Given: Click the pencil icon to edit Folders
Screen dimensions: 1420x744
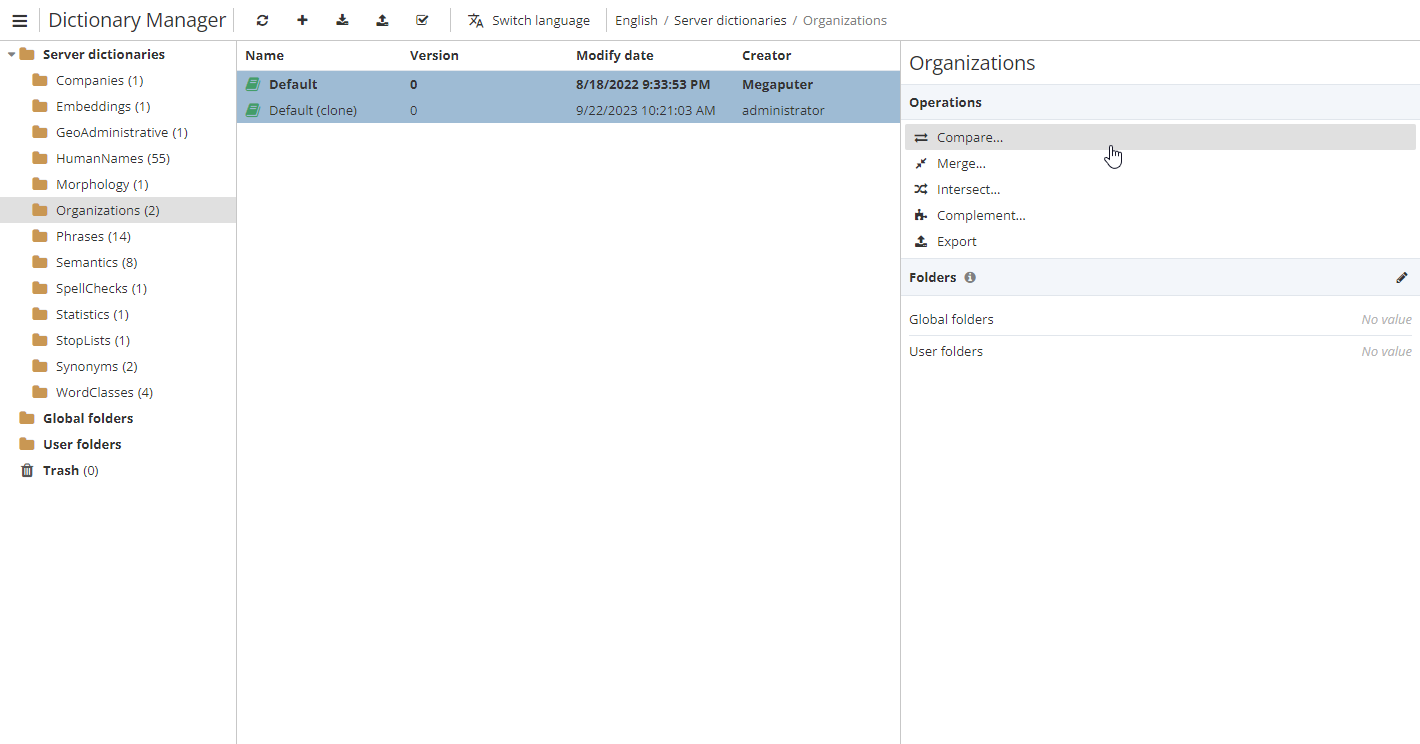Looking at the screenshot, I should 1401,278.
